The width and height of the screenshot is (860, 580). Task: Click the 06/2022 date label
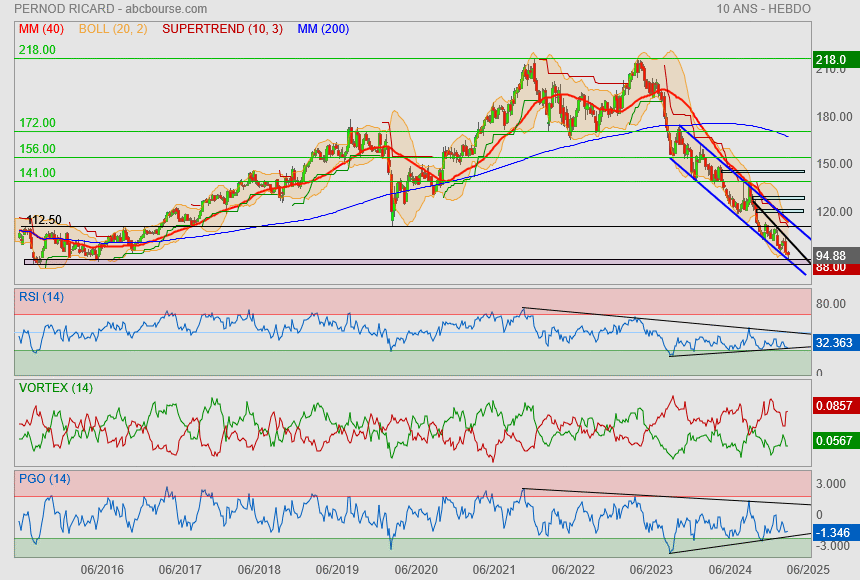pos(573,570)
